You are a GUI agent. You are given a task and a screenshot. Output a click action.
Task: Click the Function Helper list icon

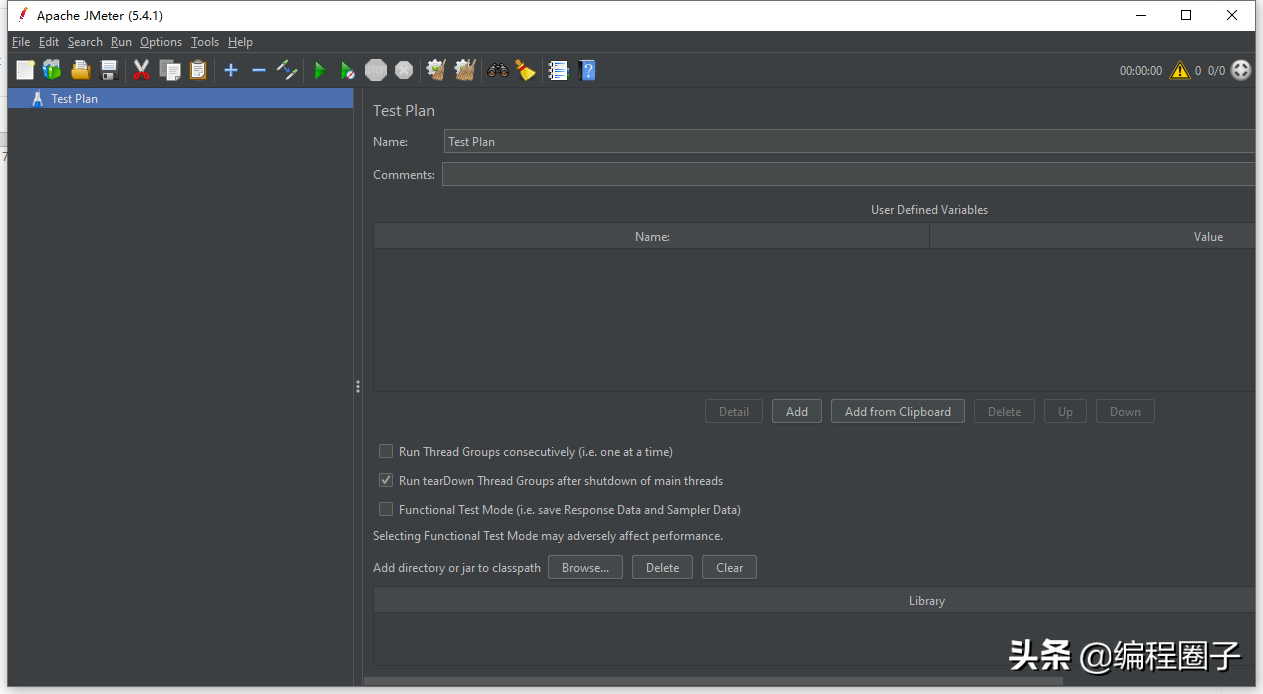coord(558,70)
